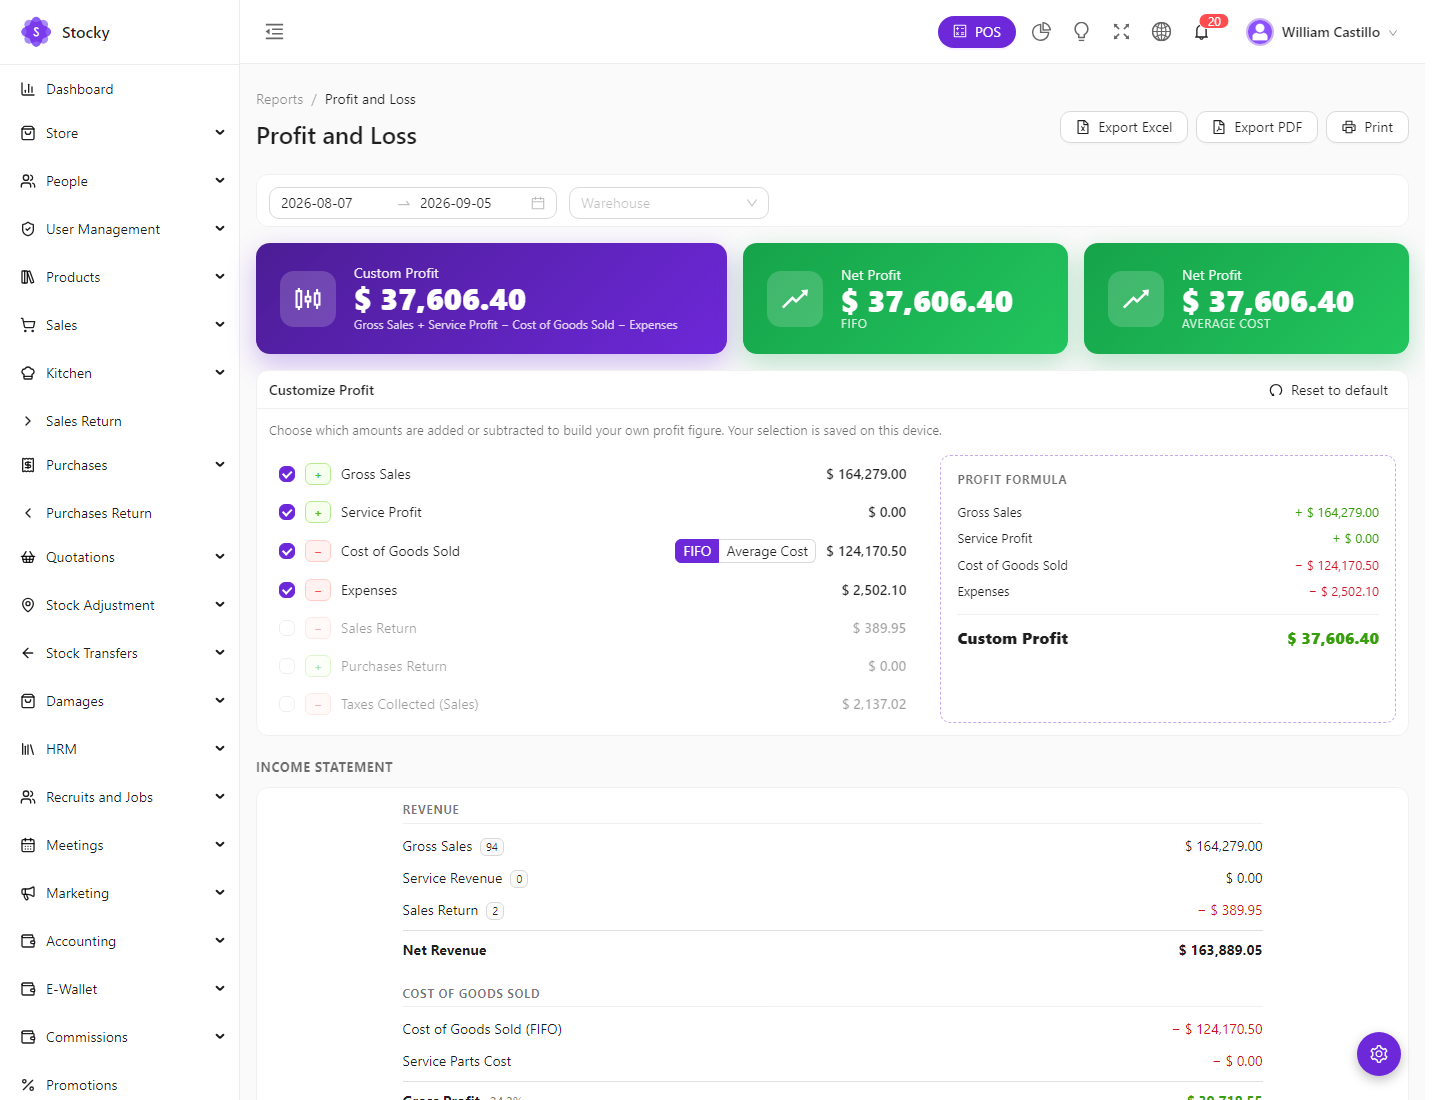
Task: Open the Dashboard menu item
Action: 119,89
